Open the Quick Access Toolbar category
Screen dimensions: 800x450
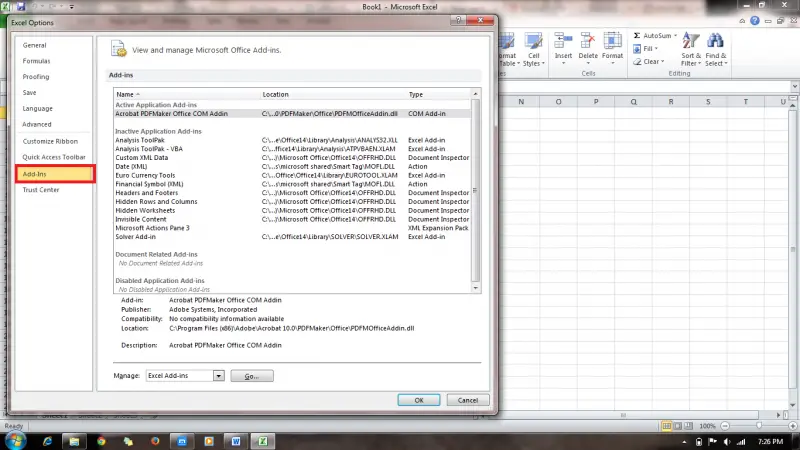click(x=54, y=157)
